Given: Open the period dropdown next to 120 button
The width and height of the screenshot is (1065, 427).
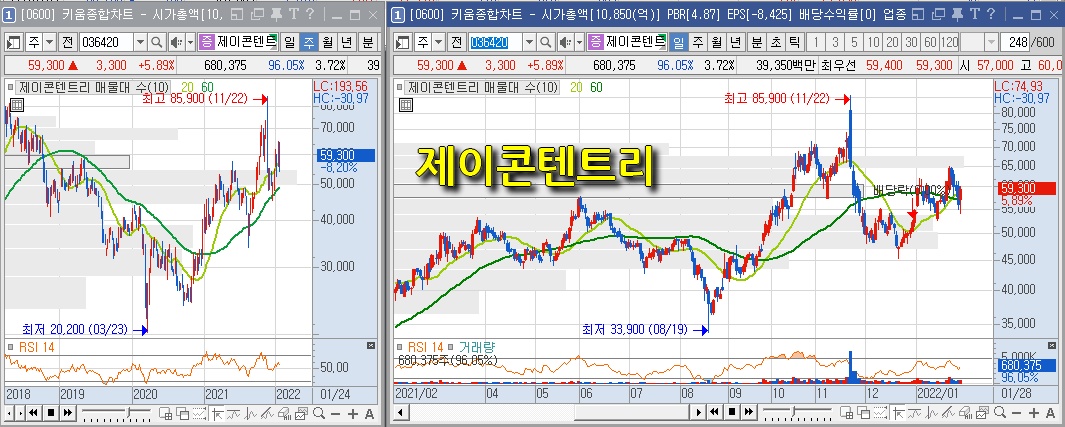Looking at the screenshot, I should [992, 43].
